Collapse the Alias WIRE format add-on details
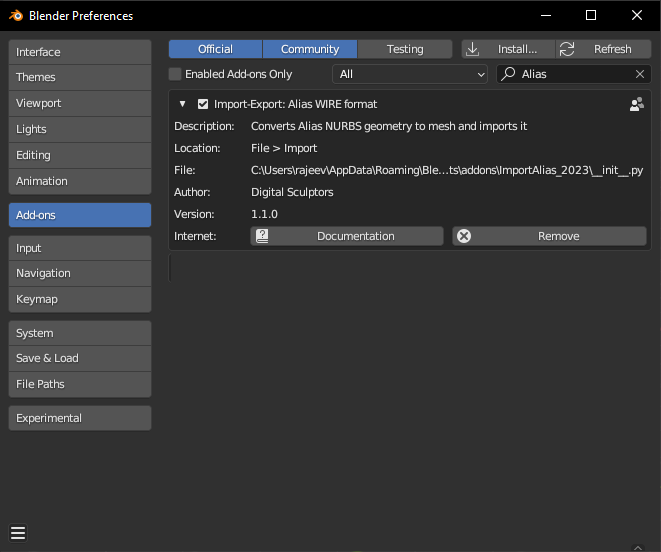The width and height of the screenshot is (661, 552). point(183,104)
